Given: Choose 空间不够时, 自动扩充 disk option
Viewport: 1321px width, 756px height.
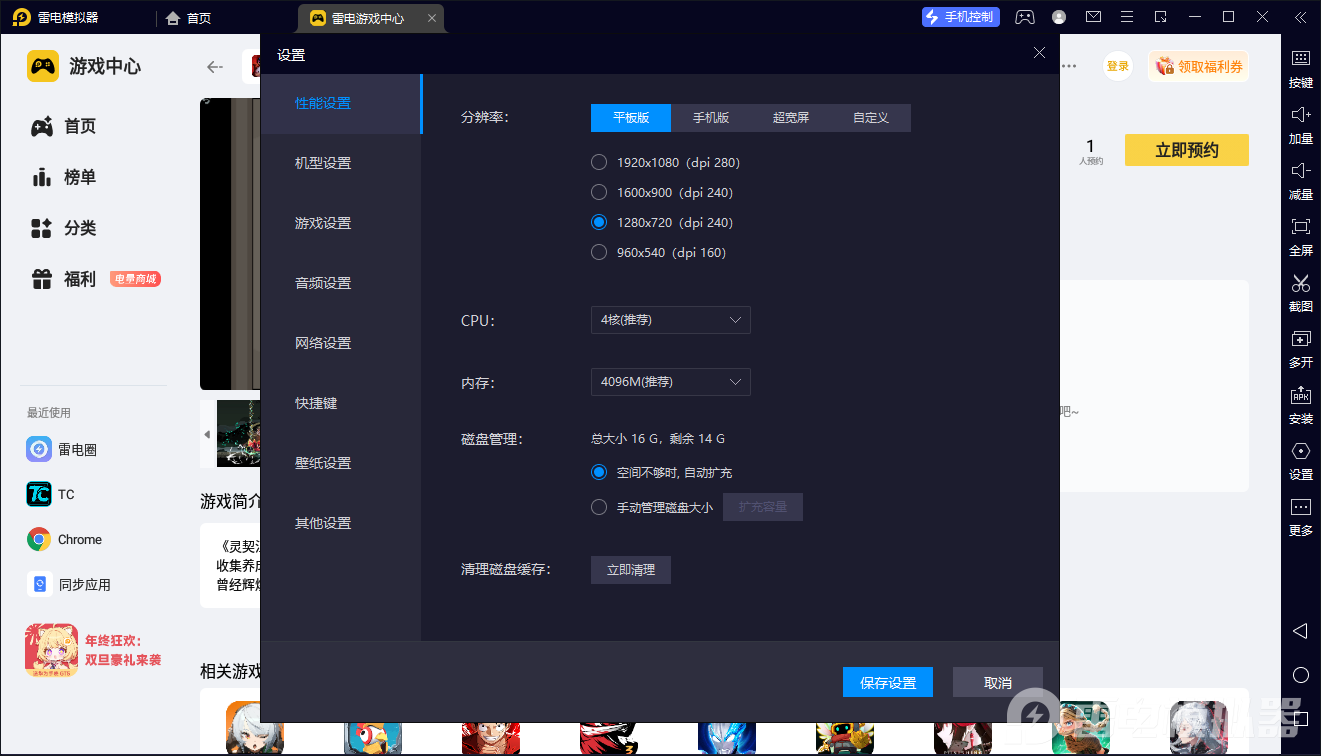Looking at the screenshot, I should [662, 472].
